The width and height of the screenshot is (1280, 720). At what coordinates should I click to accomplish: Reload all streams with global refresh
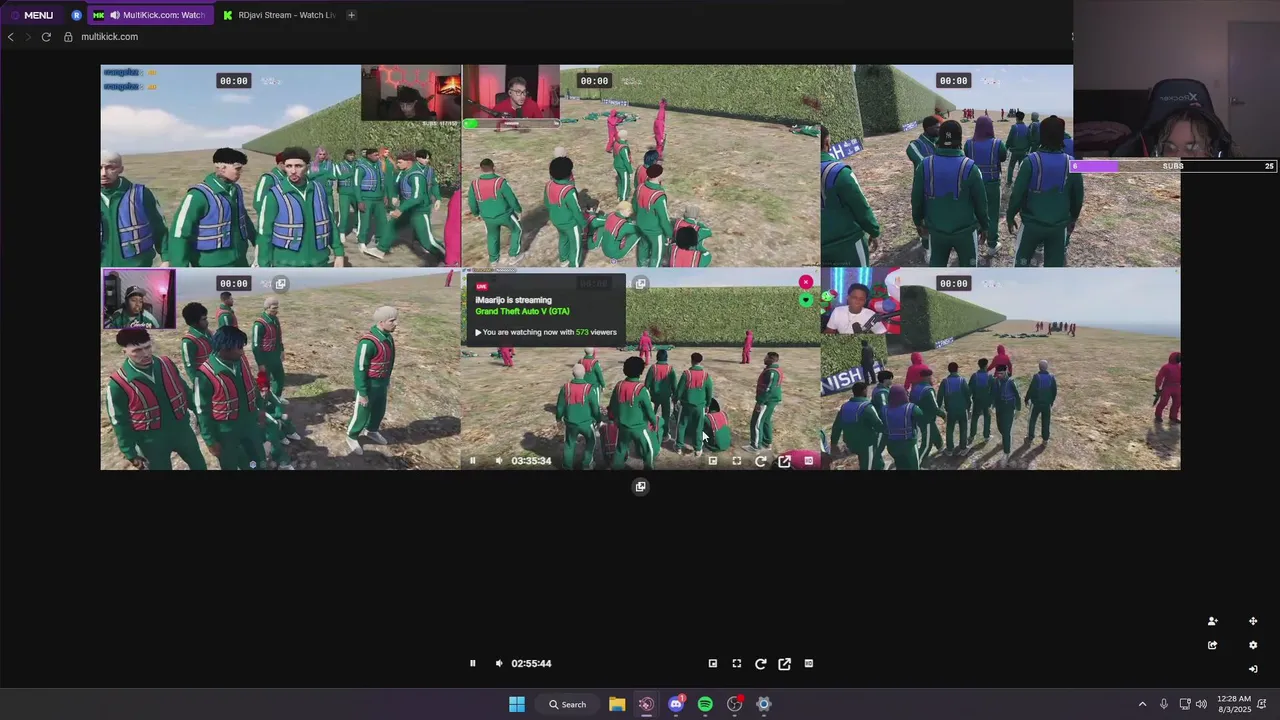(761, 663)
